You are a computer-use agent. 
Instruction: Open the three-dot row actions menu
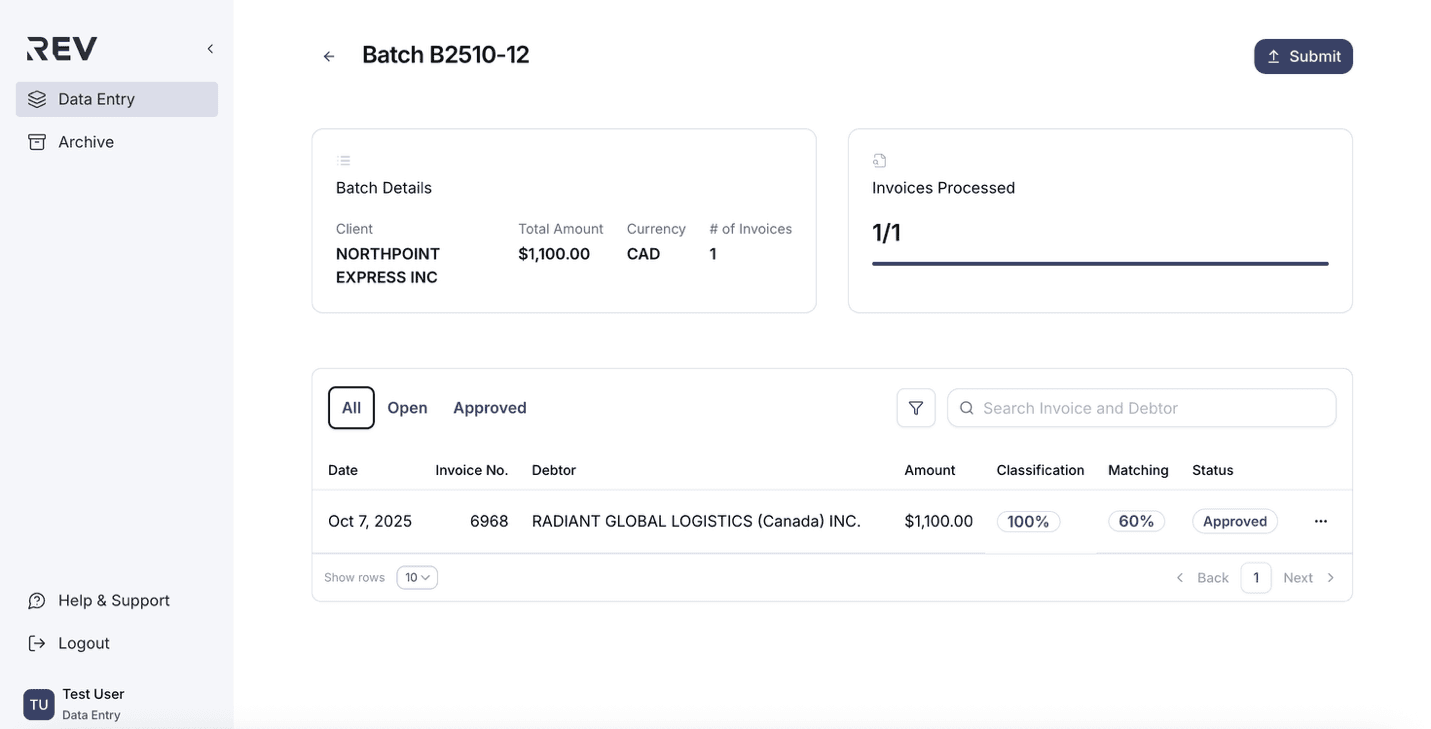click(1320, 521)
